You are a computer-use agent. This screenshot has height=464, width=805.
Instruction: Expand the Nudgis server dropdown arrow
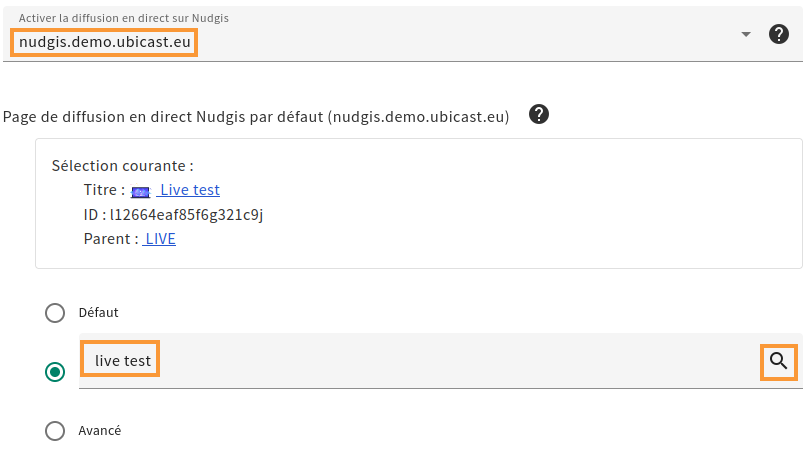pyautogui.click(x=746, y=34)
